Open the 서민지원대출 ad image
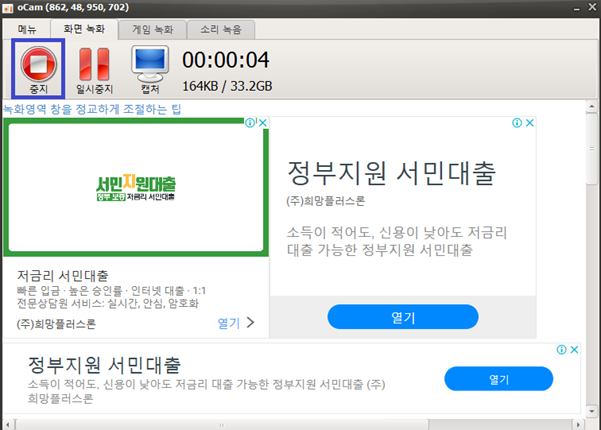 pos(136,187)
